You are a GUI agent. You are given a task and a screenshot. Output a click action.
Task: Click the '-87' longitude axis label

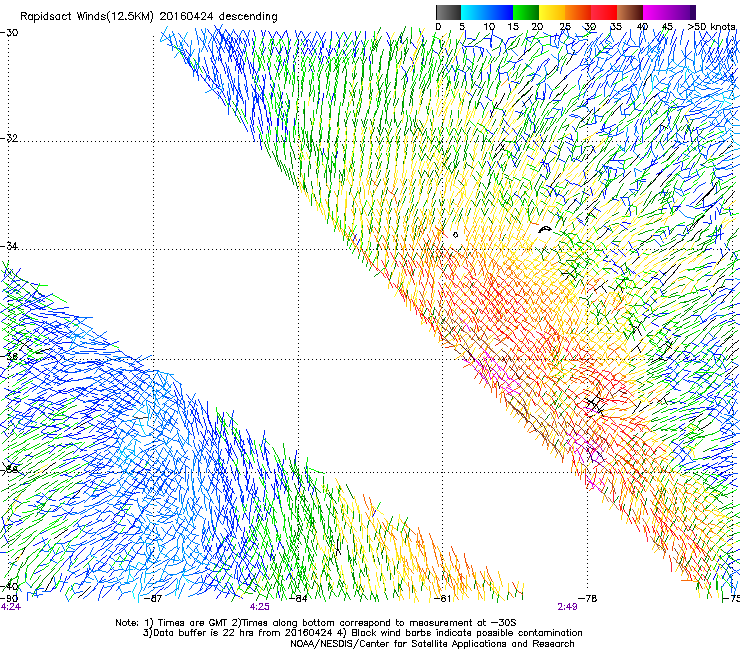(x=153, y=599)
